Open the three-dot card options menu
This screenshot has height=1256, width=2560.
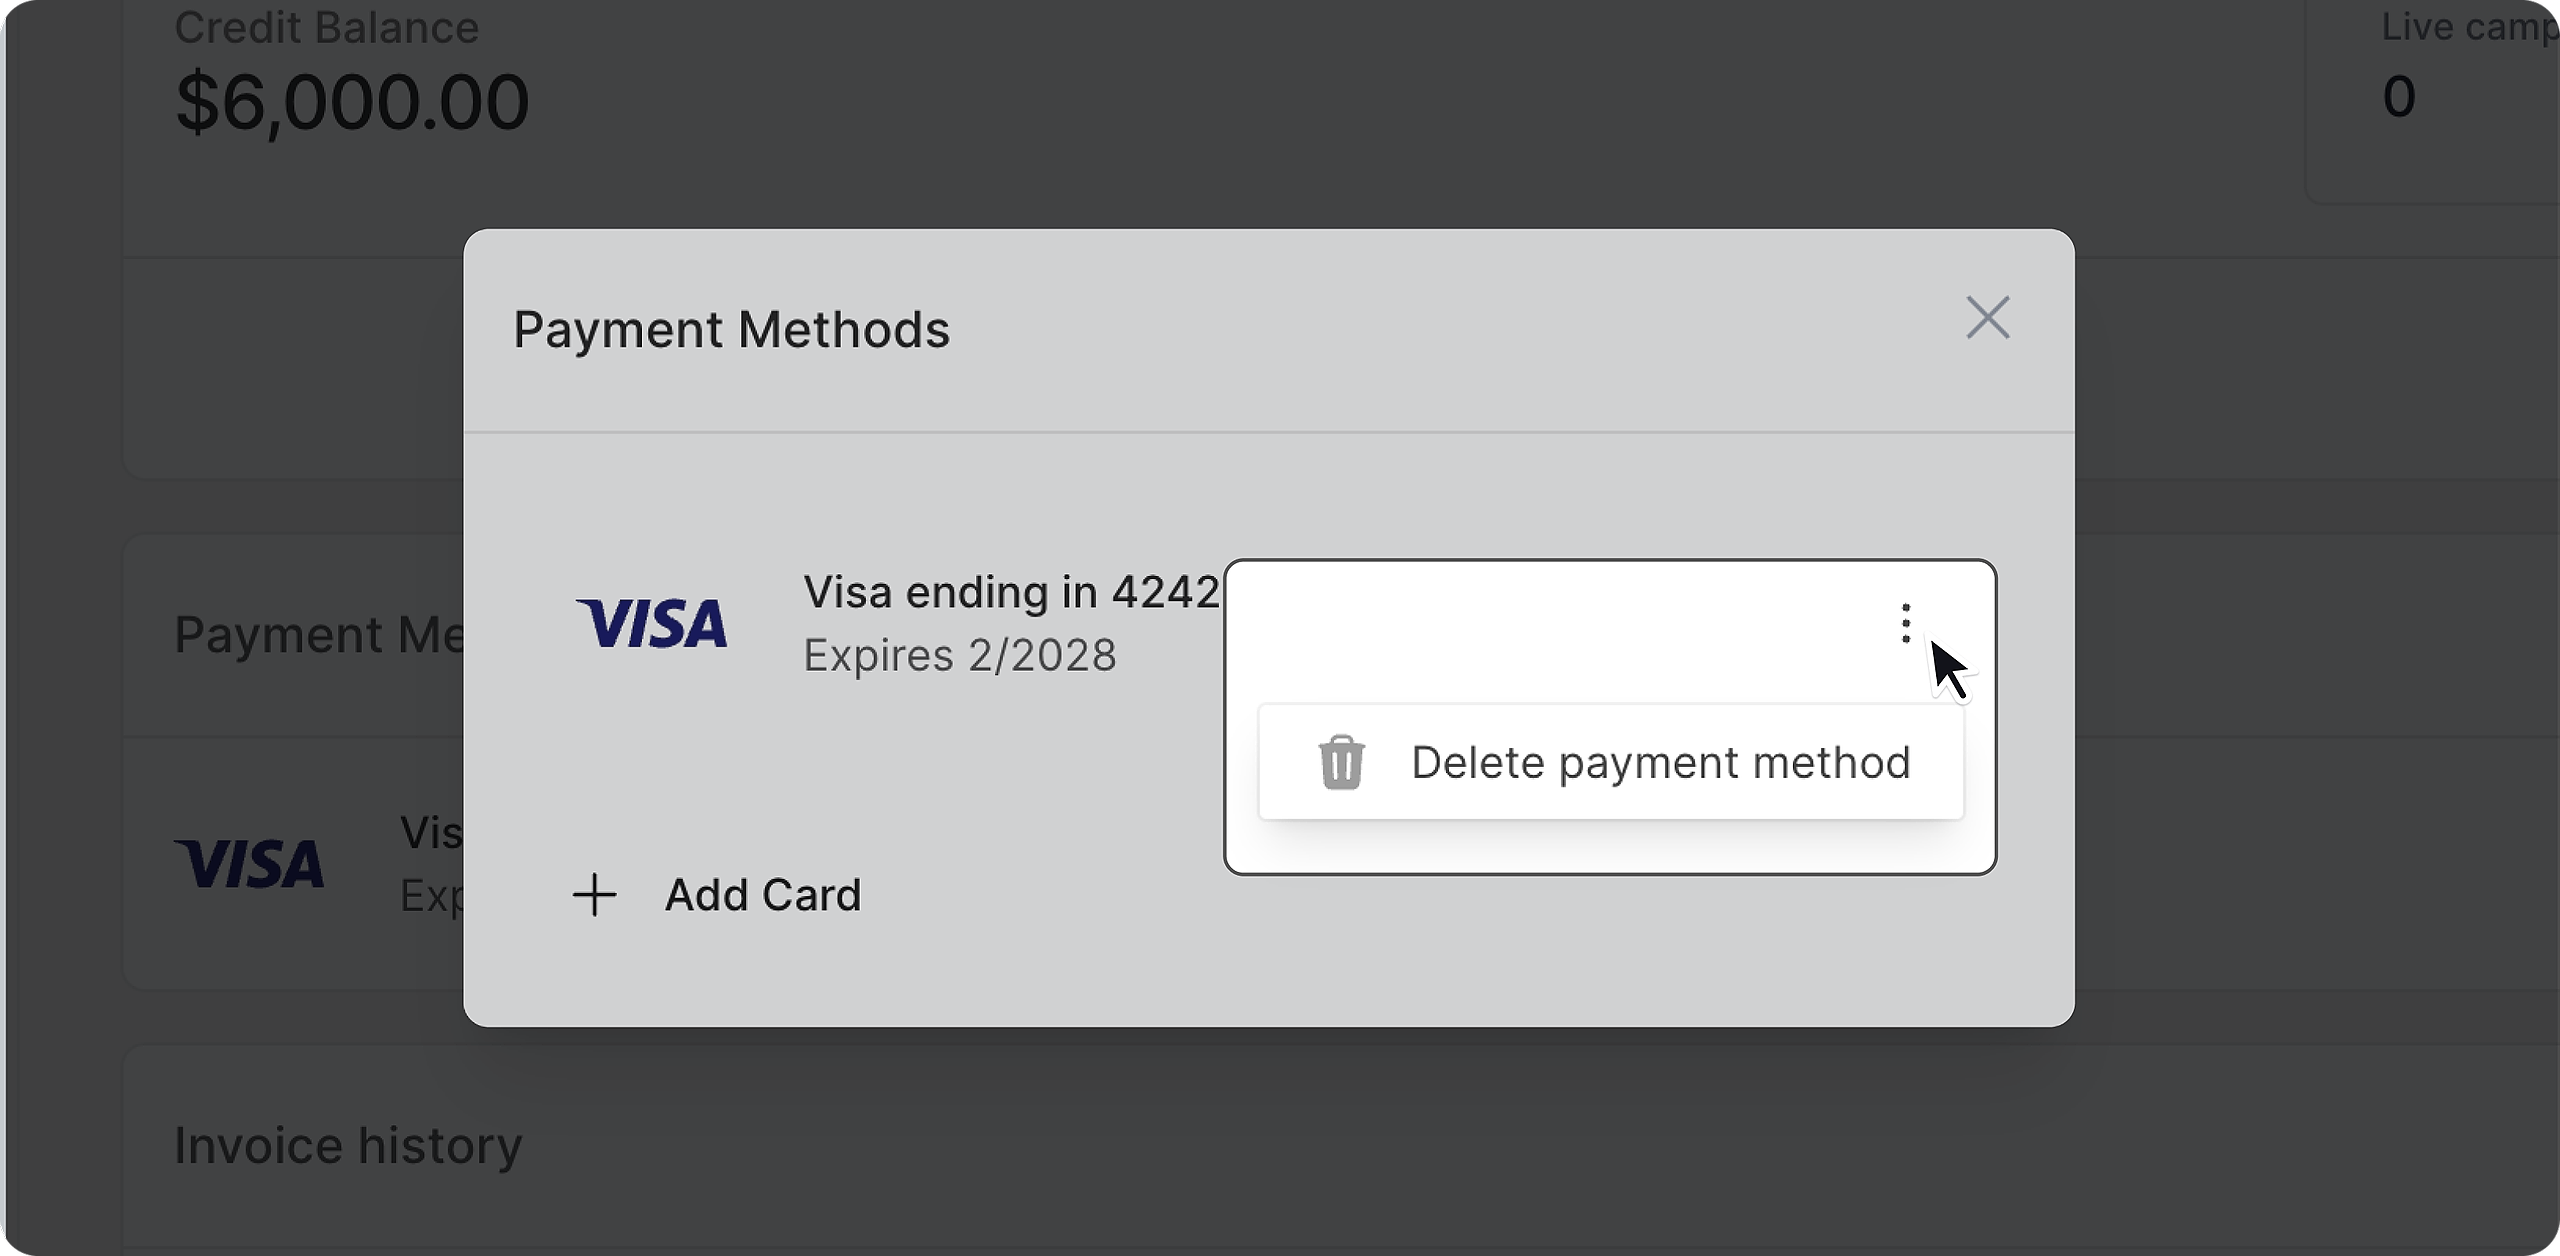1905,623
